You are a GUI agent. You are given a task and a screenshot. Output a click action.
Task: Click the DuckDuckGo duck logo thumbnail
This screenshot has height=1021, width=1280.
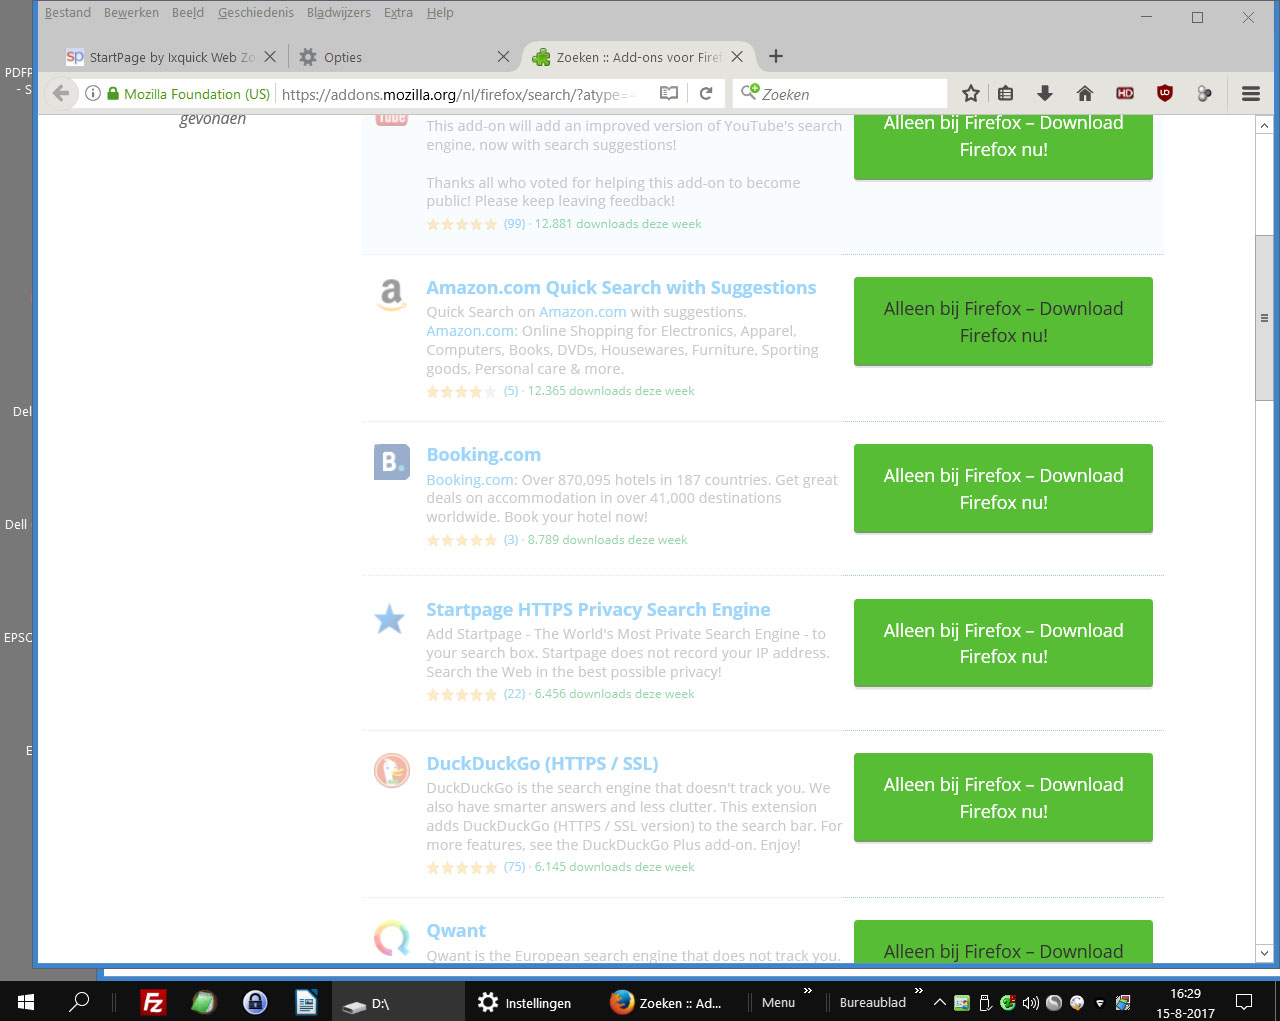[391, 771]
